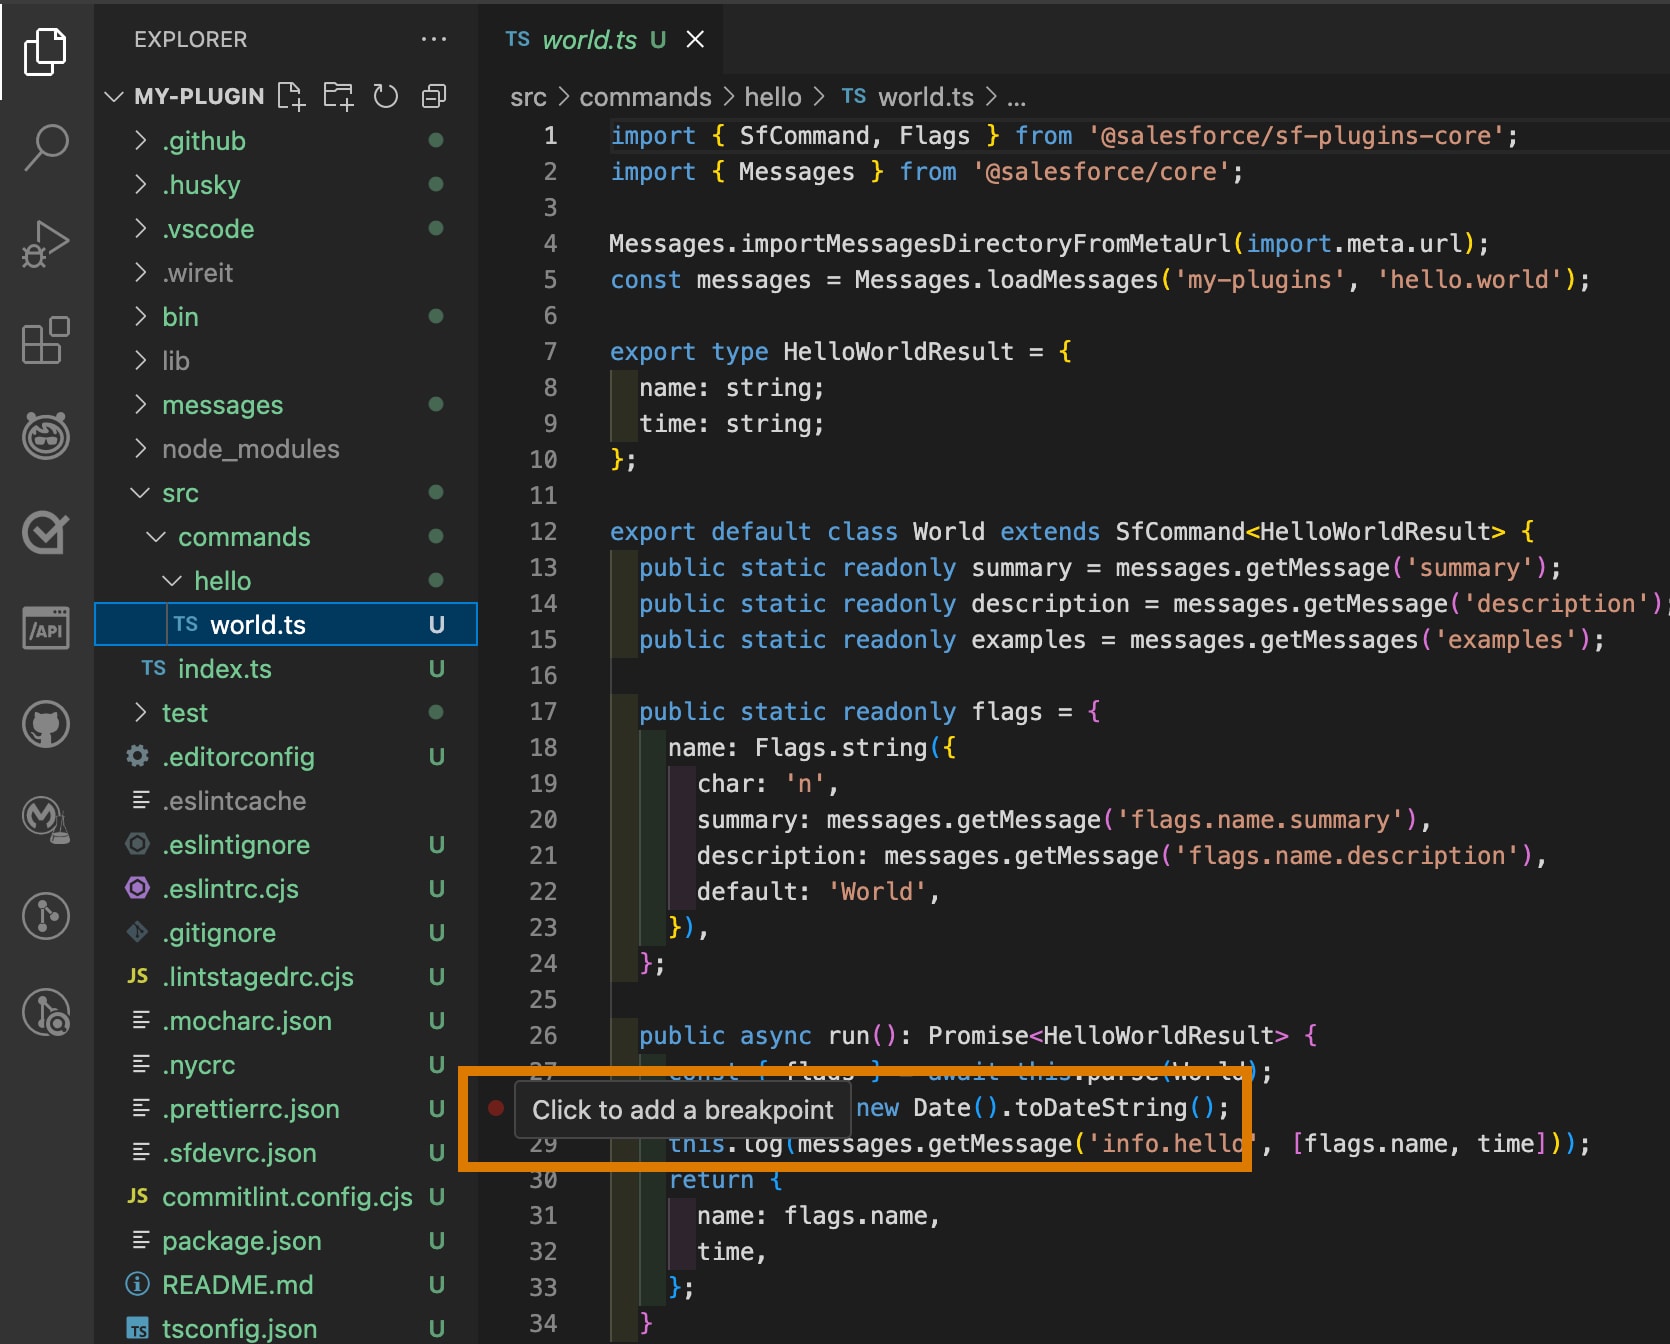Open the .eslintignore file
1670x1344 pixels.
[286, 845]
